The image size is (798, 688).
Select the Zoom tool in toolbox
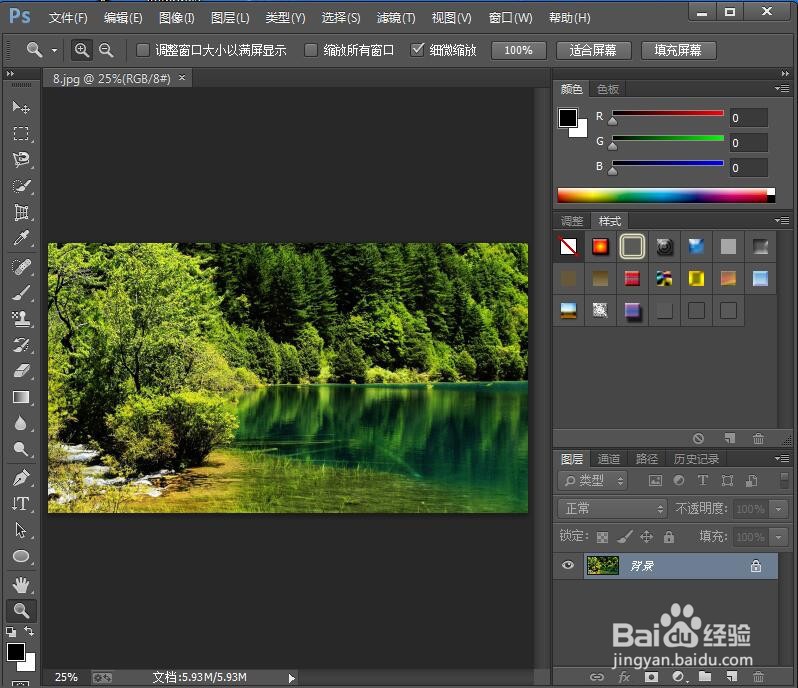pyautogui.click(x=21, y=610)
